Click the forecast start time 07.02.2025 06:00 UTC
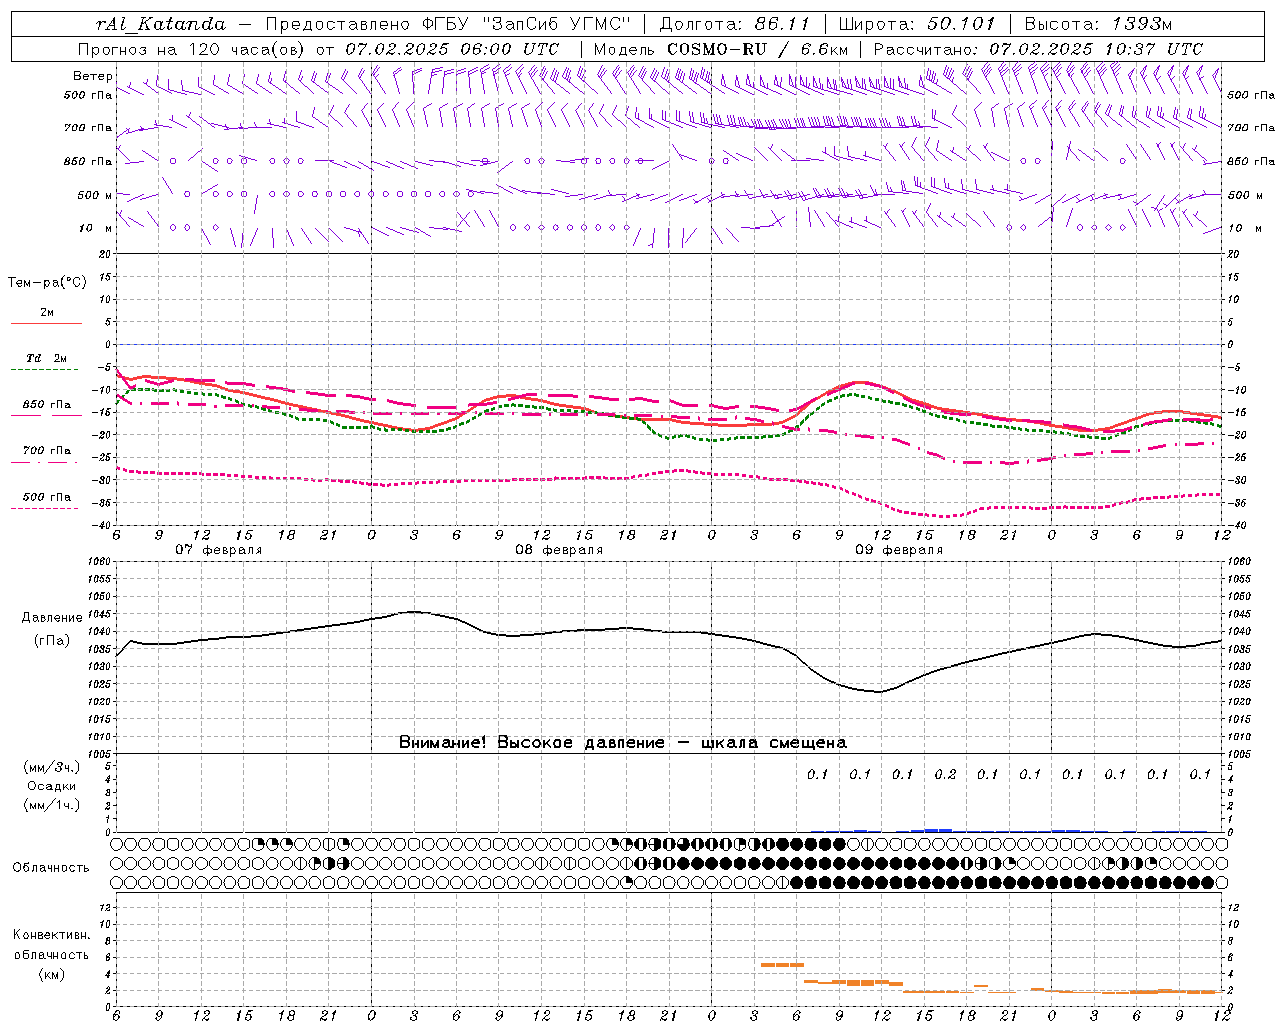Screen dimensions: 1280x1024 tap(452, 49)
